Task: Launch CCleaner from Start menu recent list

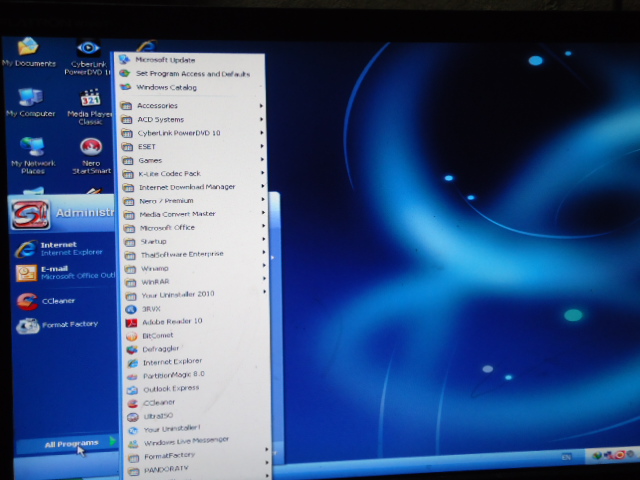Action: point(46,301)
